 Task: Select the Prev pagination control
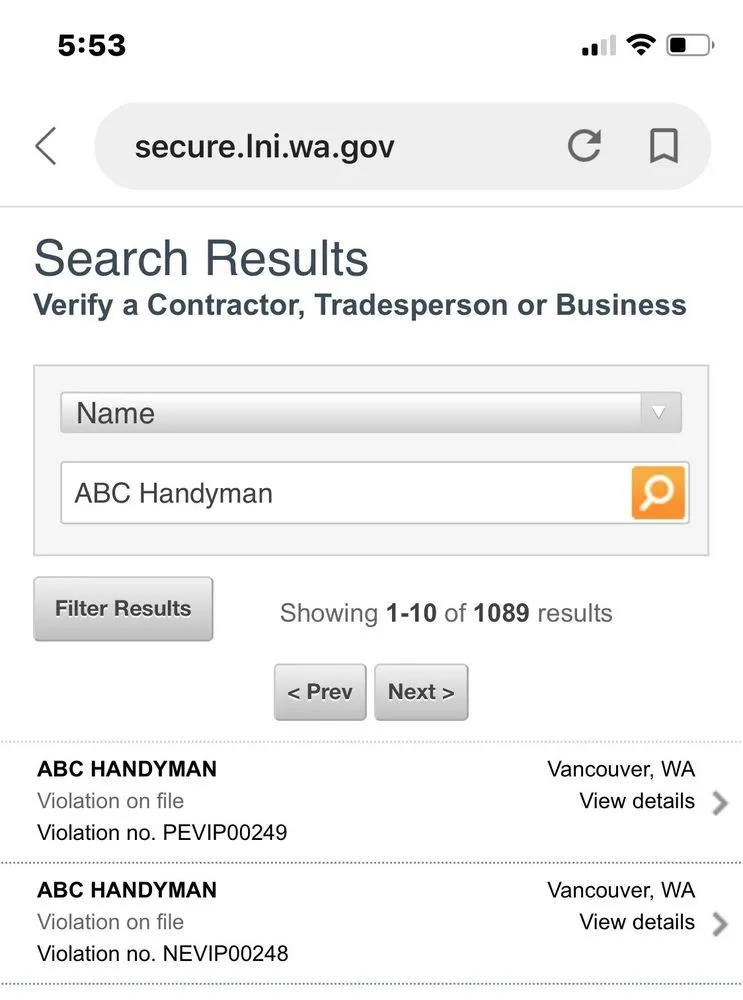[319, 691]
